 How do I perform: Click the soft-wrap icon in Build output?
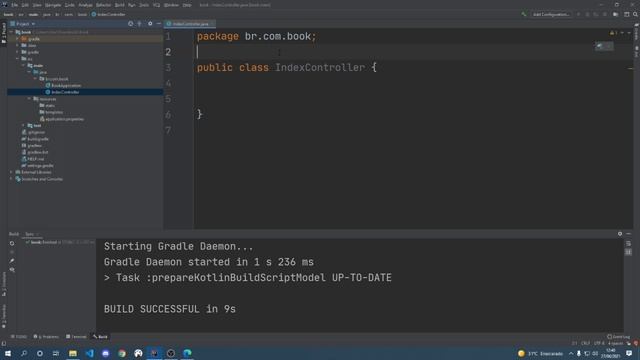[x=628, y=244]
